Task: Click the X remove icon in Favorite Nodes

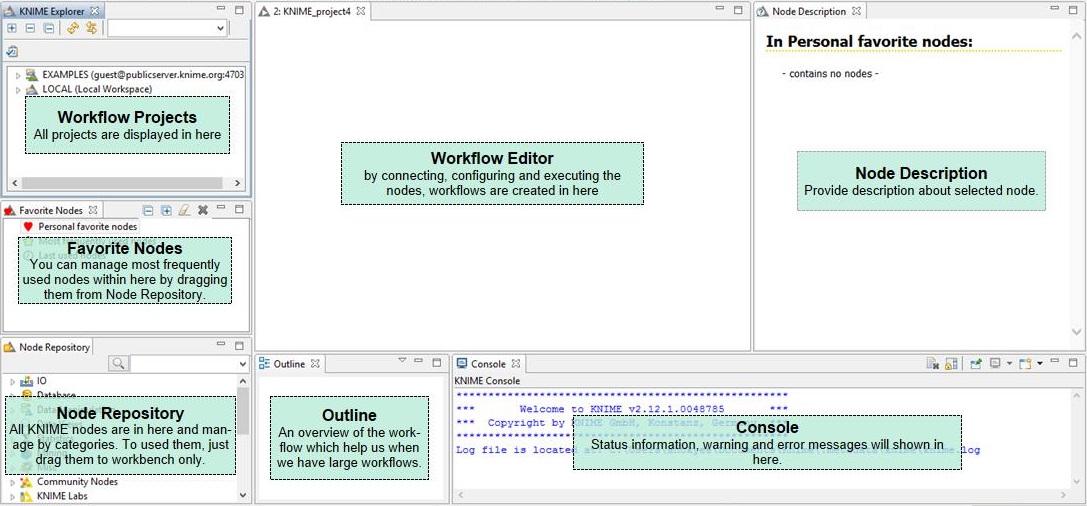Action: click(203, 210)
